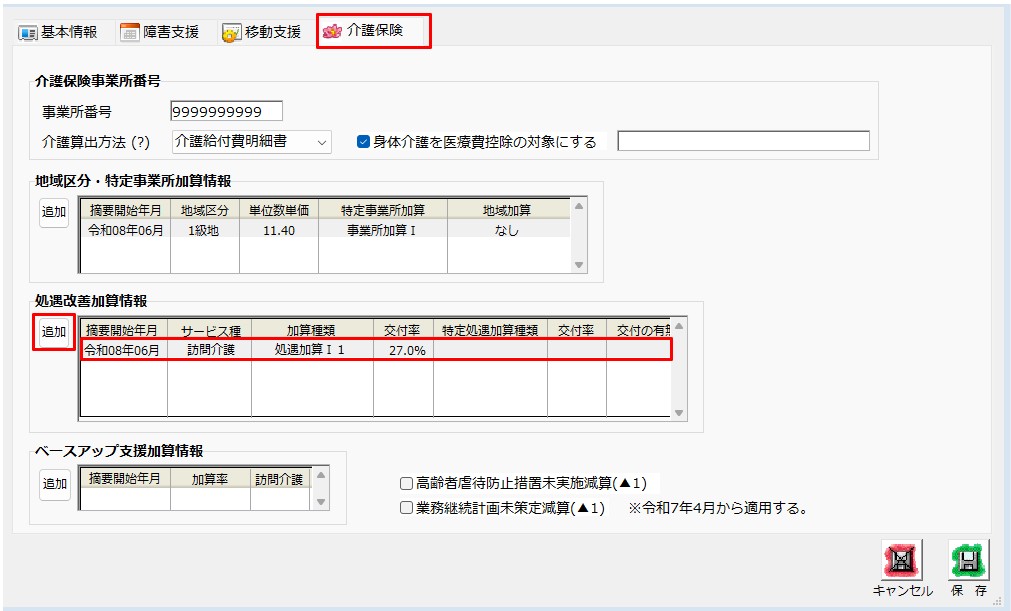
Task: Enable 業務継続計画未策定減算 checkbox
Action: pyautogui.click(x=406, y=508)
